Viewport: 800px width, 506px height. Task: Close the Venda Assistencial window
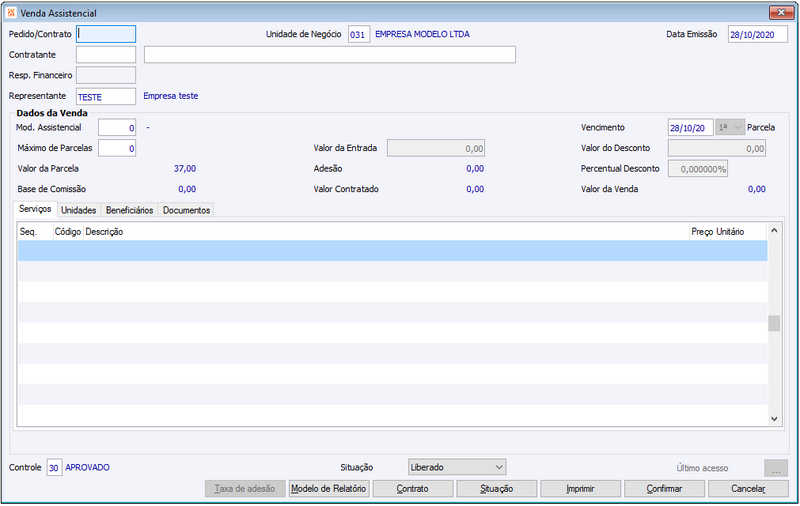(781, 12)
